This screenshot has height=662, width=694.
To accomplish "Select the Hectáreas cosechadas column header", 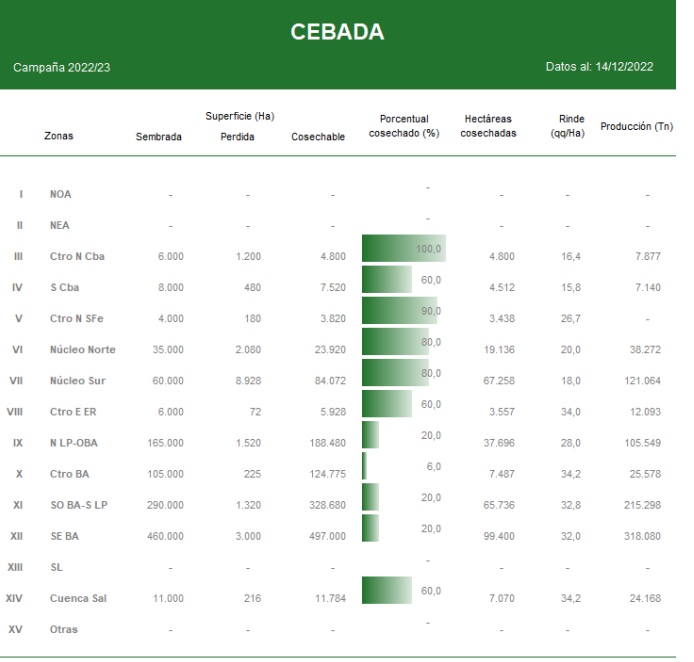I will (488, 125).
